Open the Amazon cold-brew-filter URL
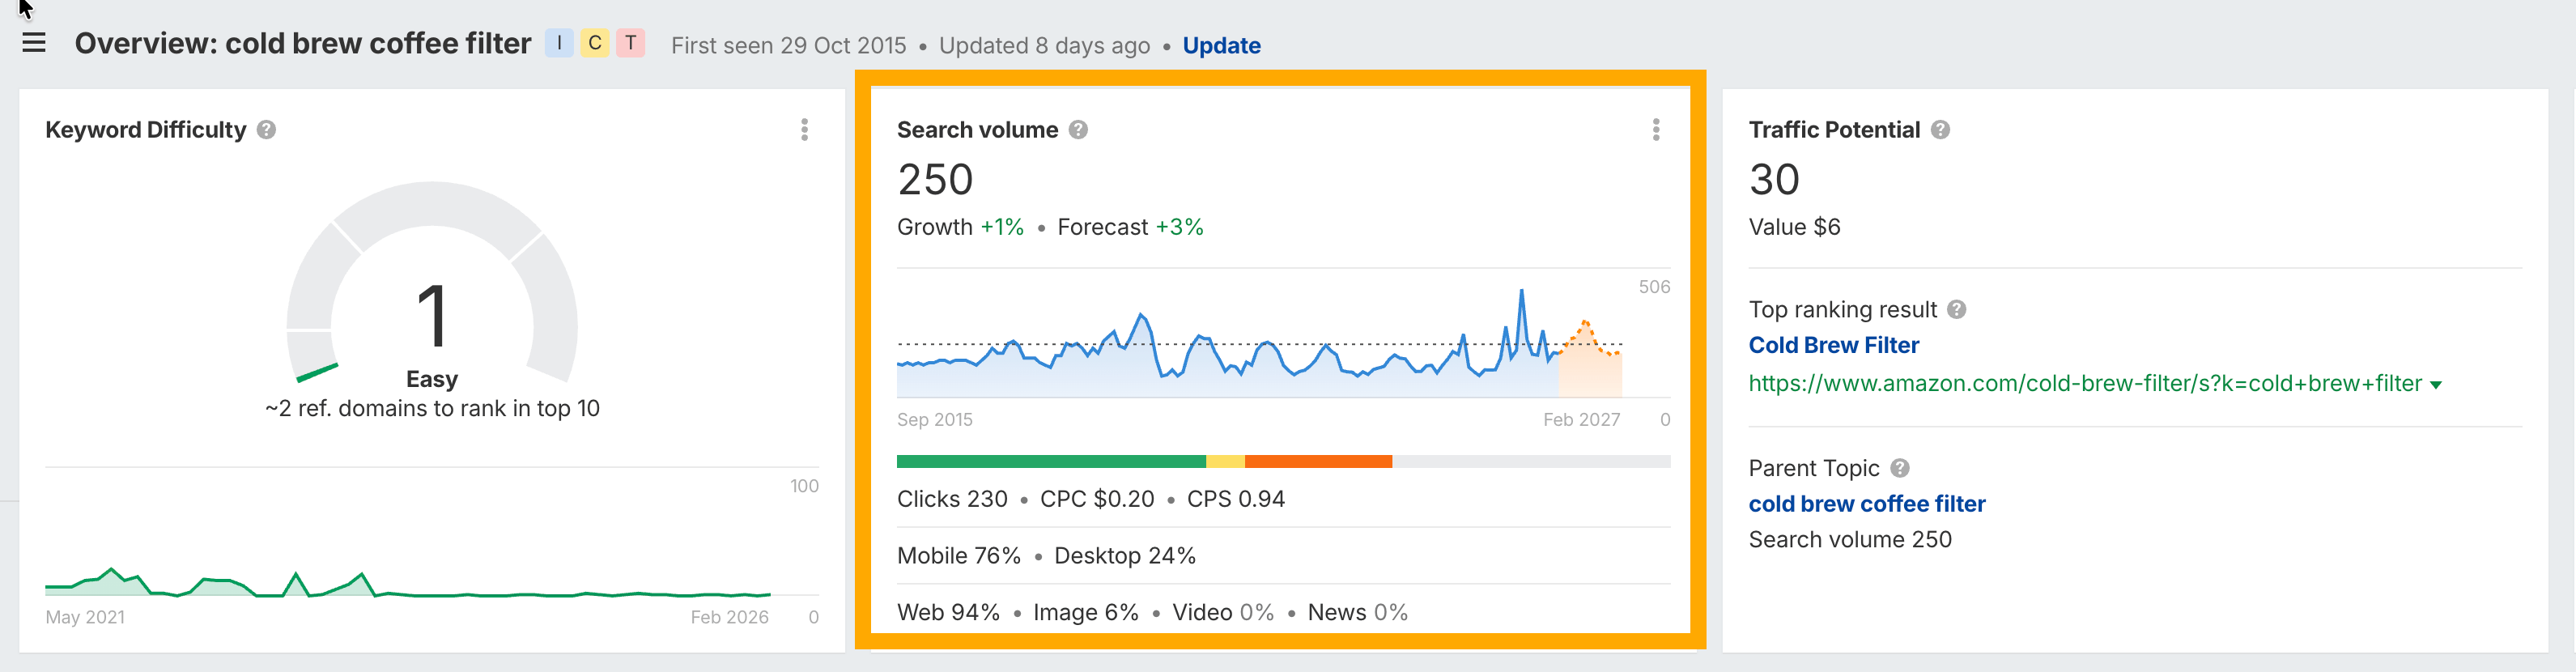 [2084, 384]
